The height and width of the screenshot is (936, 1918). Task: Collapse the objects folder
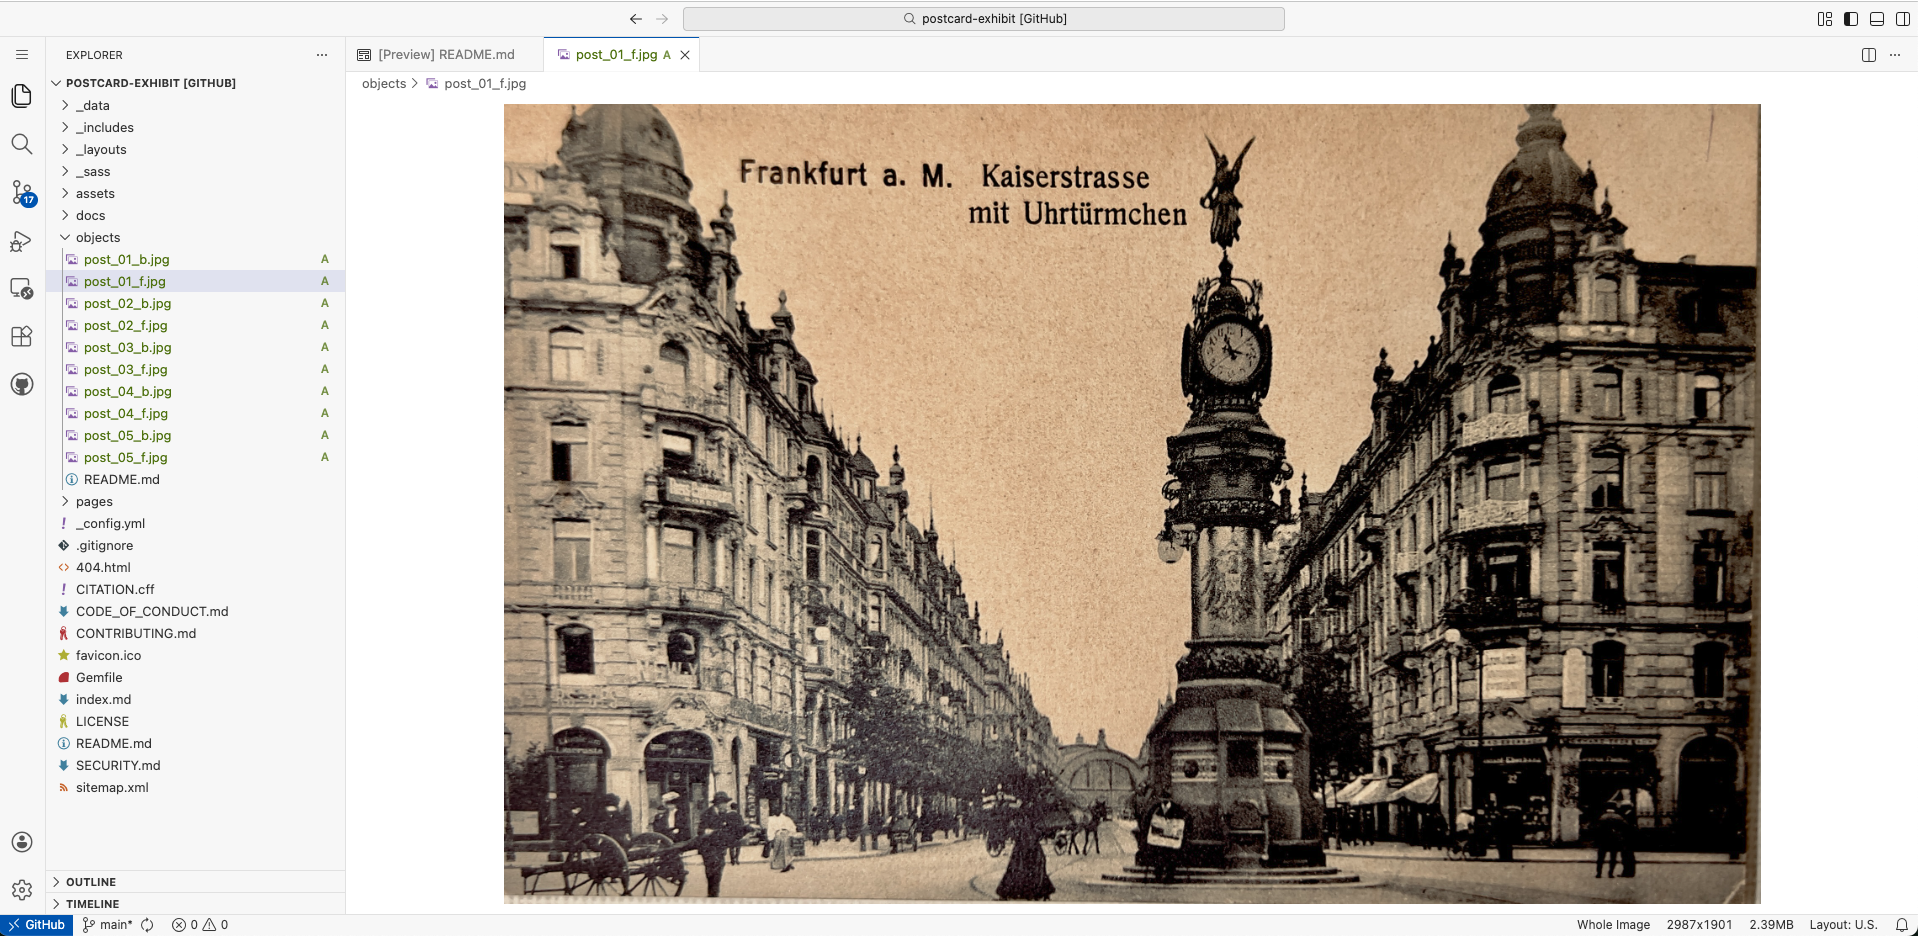97,237
